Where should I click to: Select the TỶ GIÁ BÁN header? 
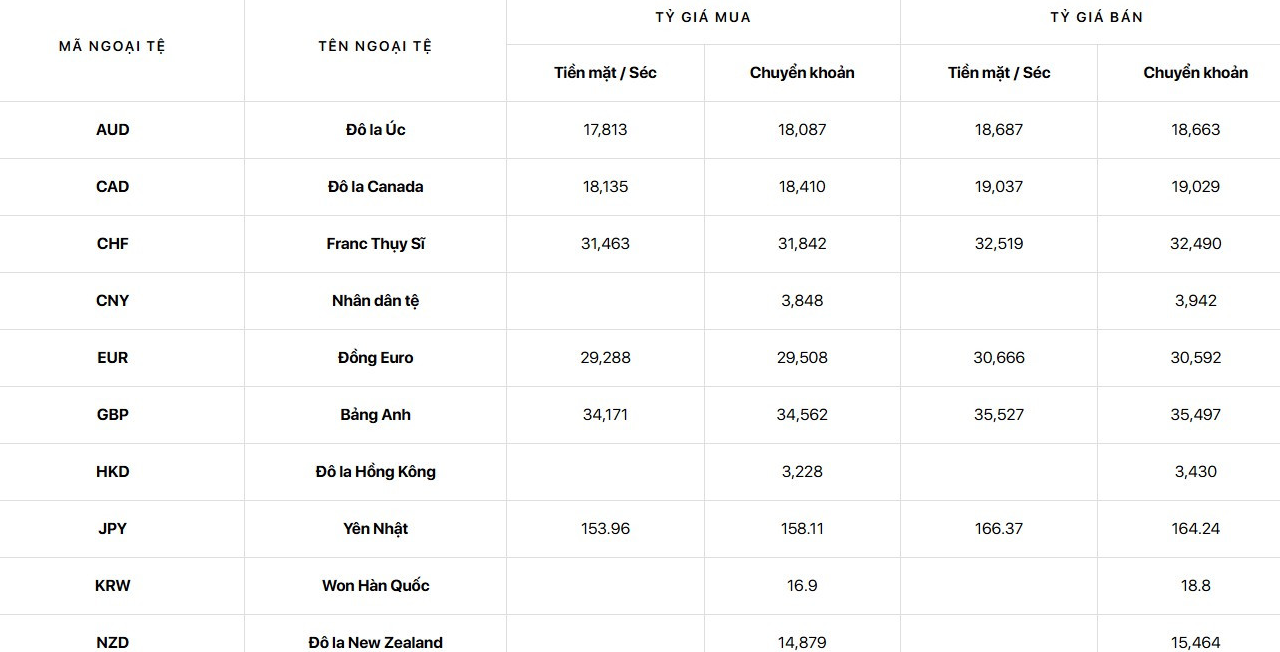click(1097, 17)
